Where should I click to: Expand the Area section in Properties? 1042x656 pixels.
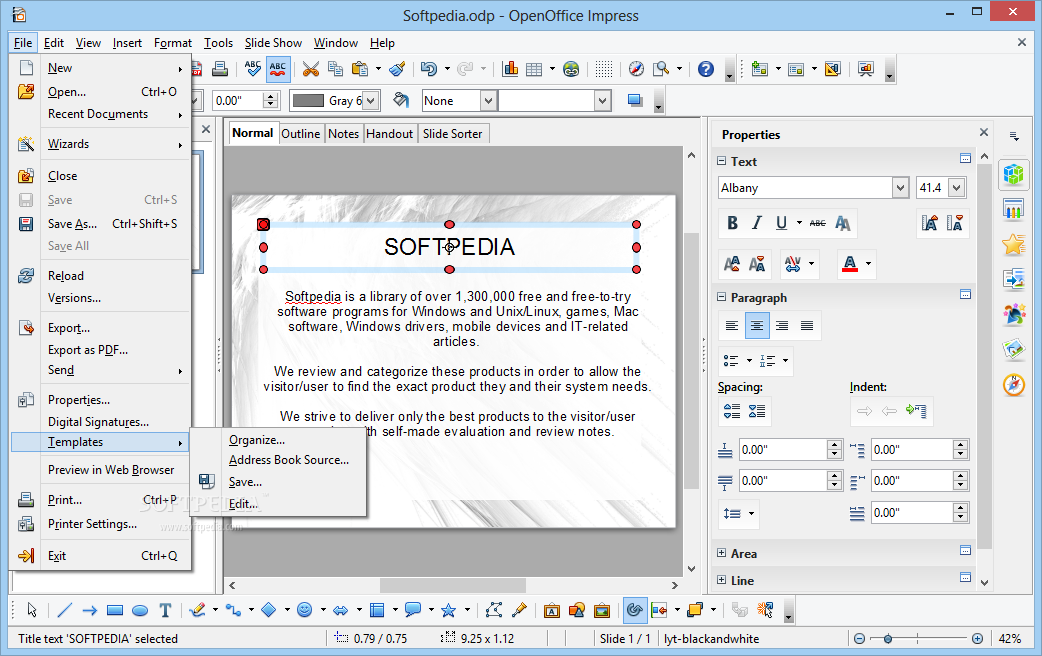722,553
